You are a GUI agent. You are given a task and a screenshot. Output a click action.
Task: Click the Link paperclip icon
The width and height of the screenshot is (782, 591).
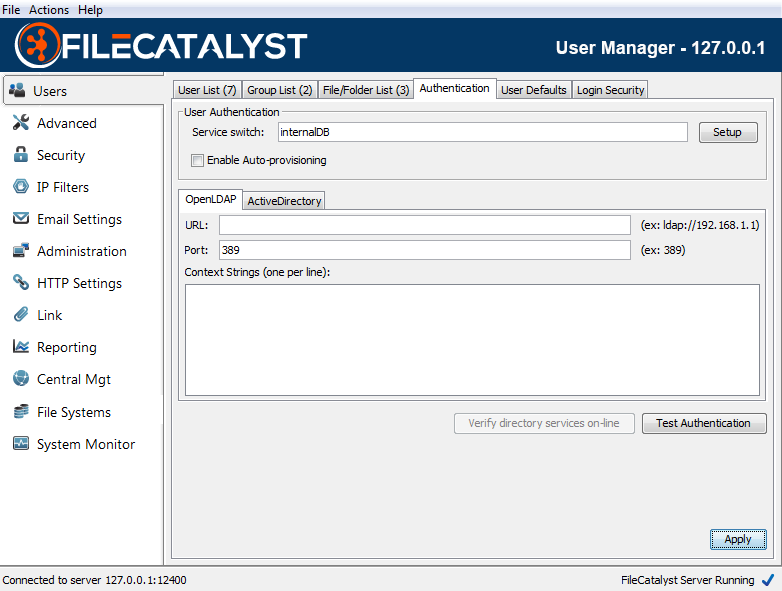click(x=21, y=315)
